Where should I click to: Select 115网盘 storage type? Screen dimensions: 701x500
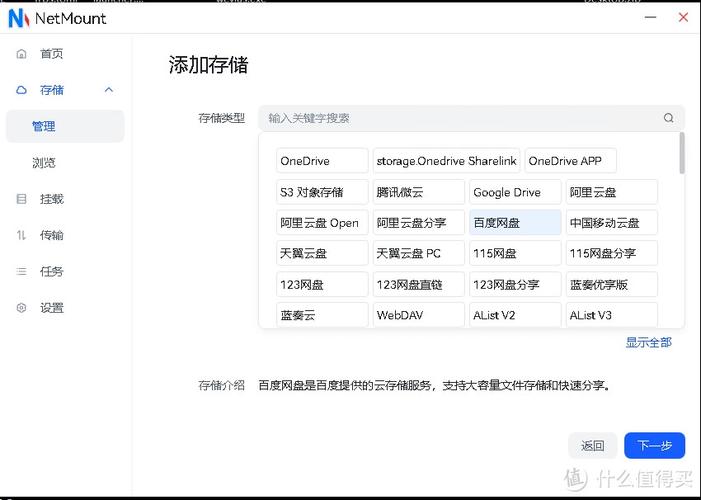pos(515,254)
